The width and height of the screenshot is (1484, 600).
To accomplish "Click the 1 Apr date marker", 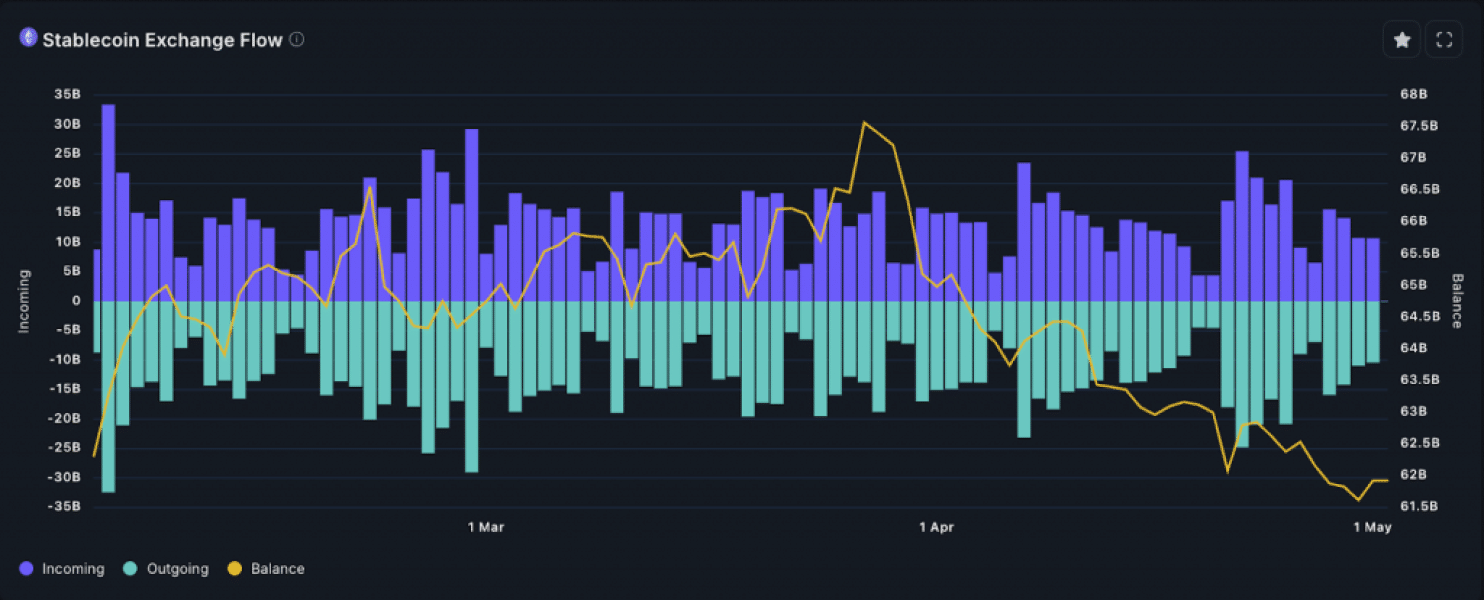I will 938,526.
